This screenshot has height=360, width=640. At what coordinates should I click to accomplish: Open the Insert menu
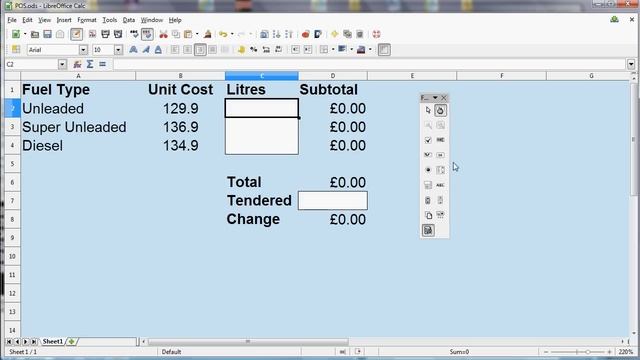(x=64, y=20)
